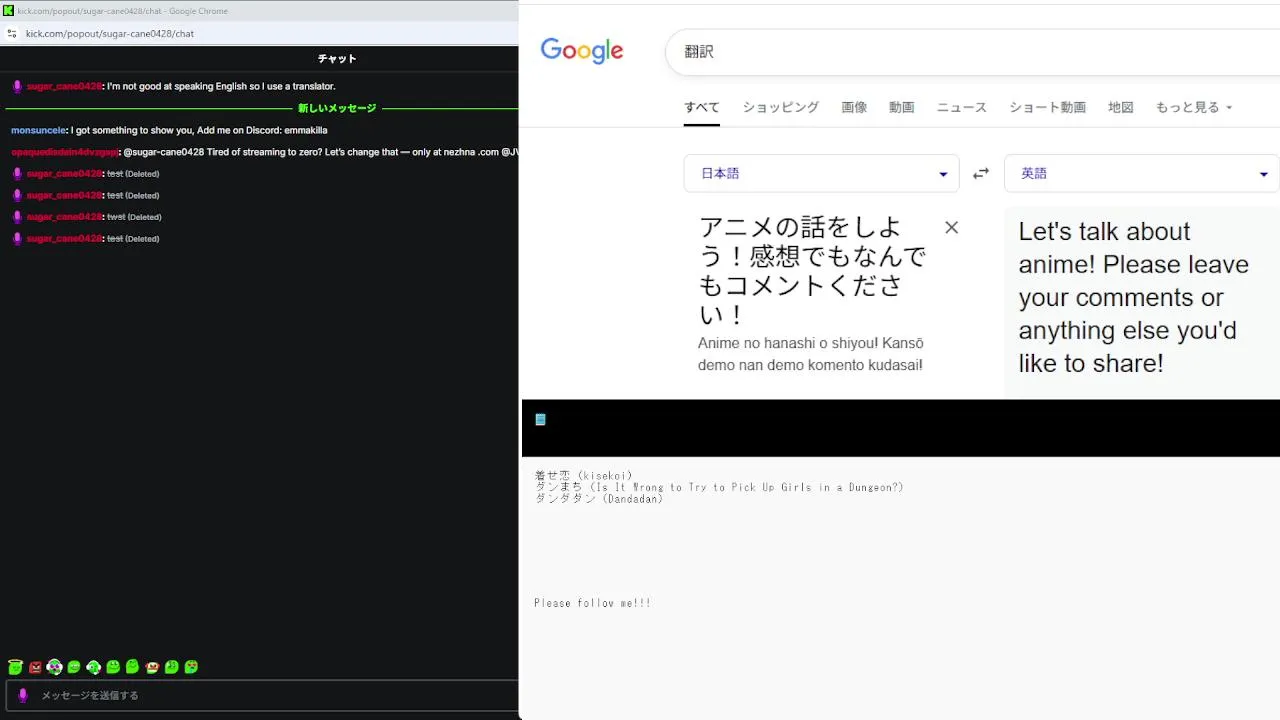Open the 英語 target language dropdown
This screenshot has width=1280, height=720.
[x=1141, y=173]
